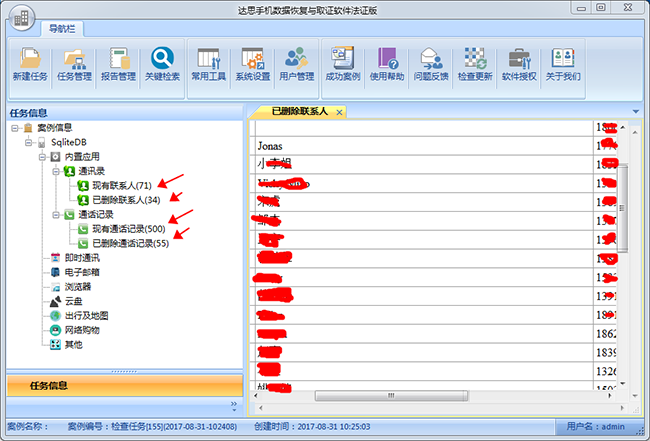The image size is (650, 441).
Task: Open 软件授权 software license icon
Action: coord(519,64)
